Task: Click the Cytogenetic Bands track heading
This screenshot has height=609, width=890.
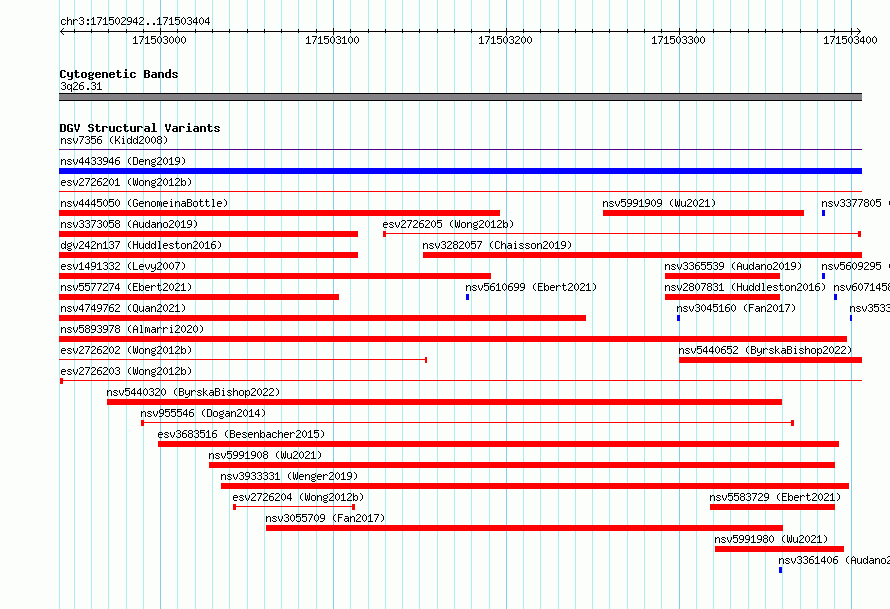Action: (119, 74)
